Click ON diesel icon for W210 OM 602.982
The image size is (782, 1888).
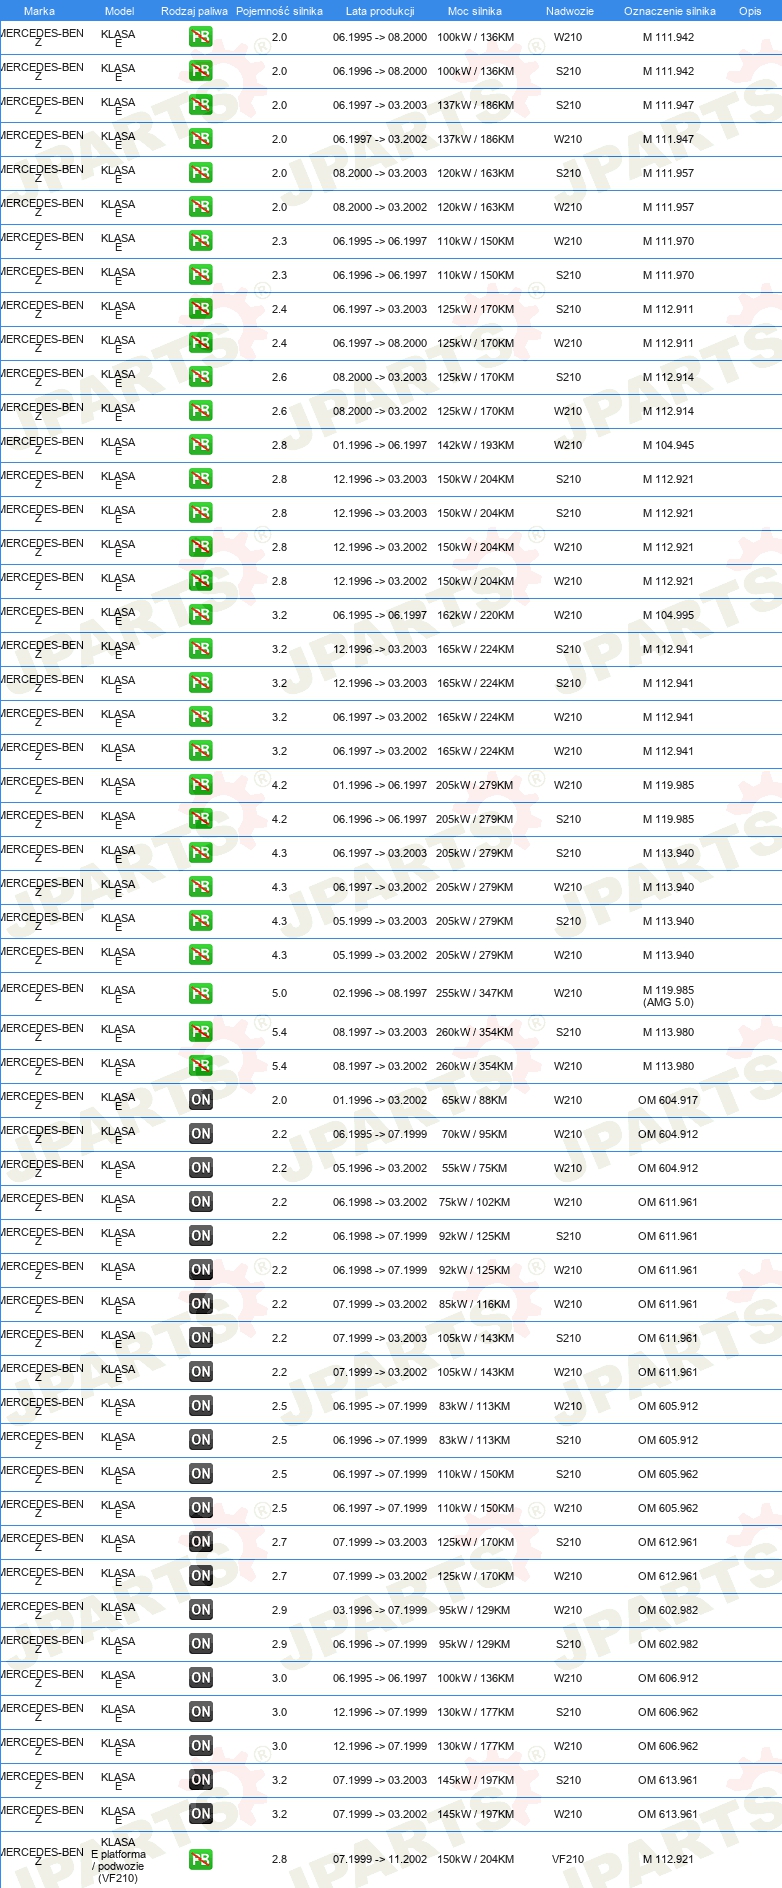tap(201, 1610)
